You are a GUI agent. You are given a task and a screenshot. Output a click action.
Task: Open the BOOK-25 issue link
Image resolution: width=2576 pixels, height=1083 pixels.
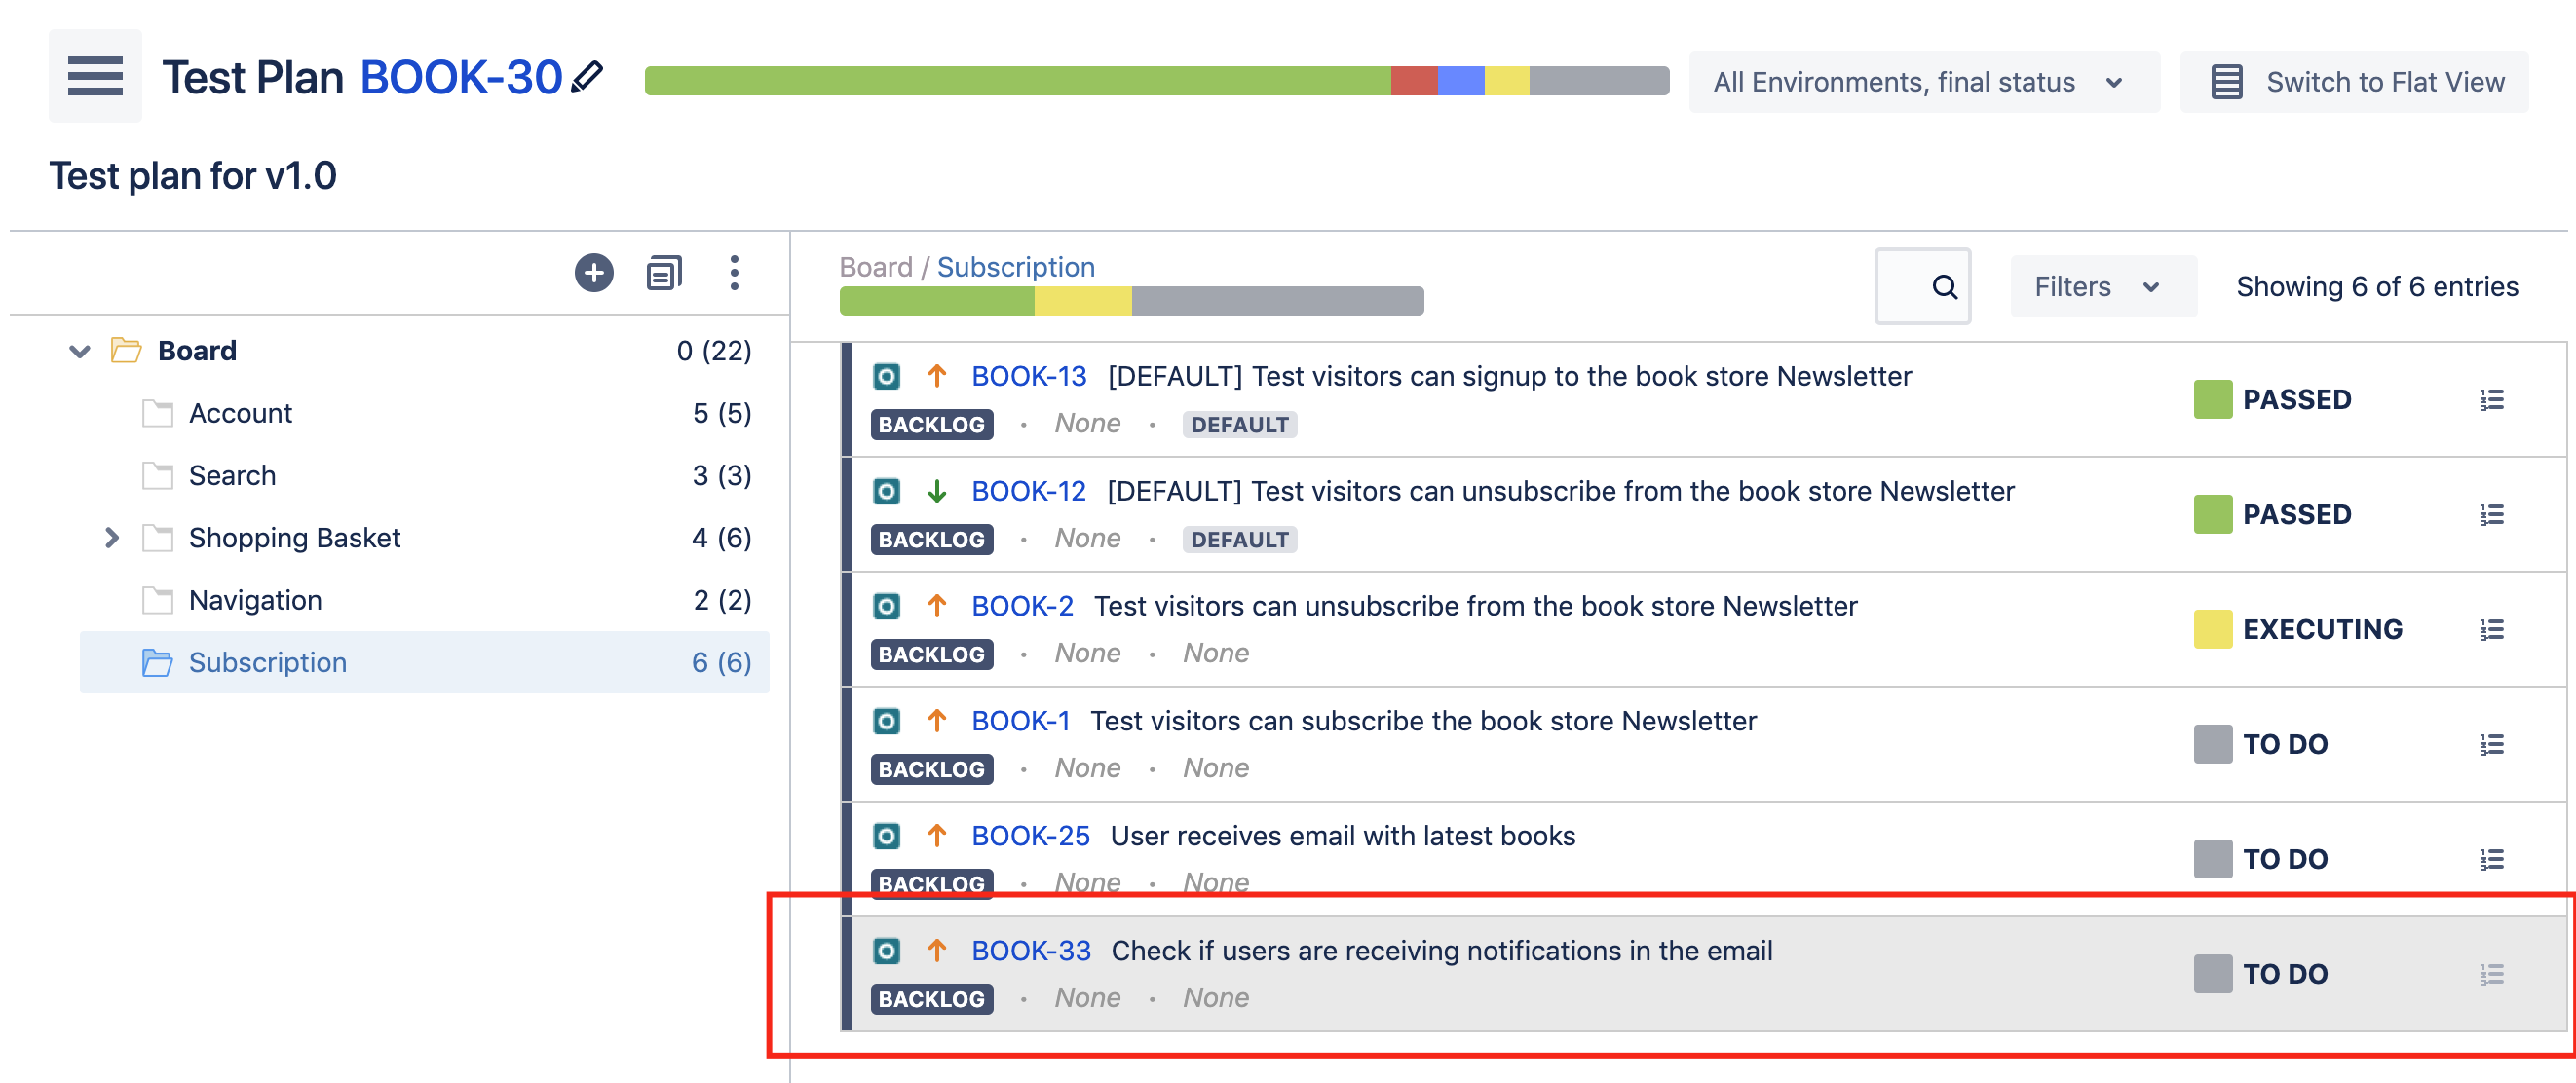[1031, 836]
